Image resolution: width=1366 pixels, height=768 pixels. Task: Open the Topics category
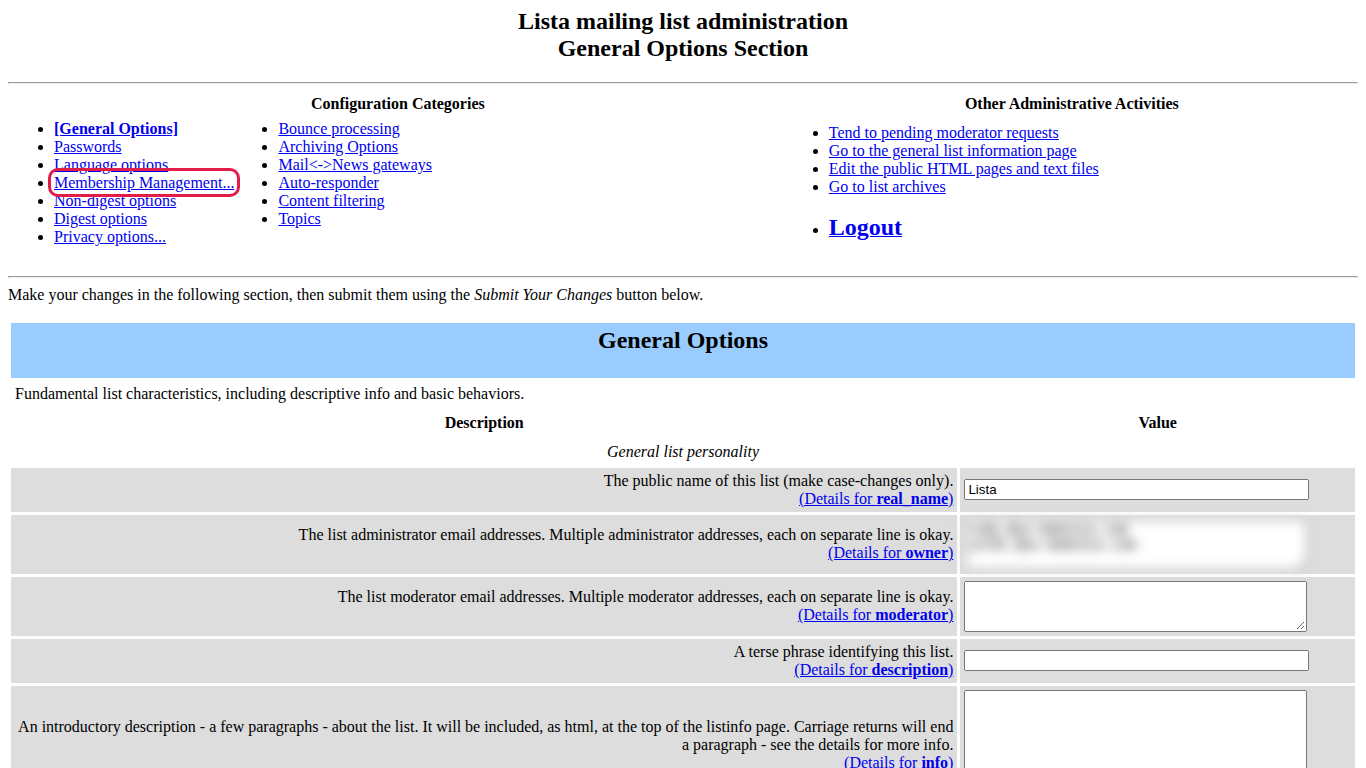point(300,219)
